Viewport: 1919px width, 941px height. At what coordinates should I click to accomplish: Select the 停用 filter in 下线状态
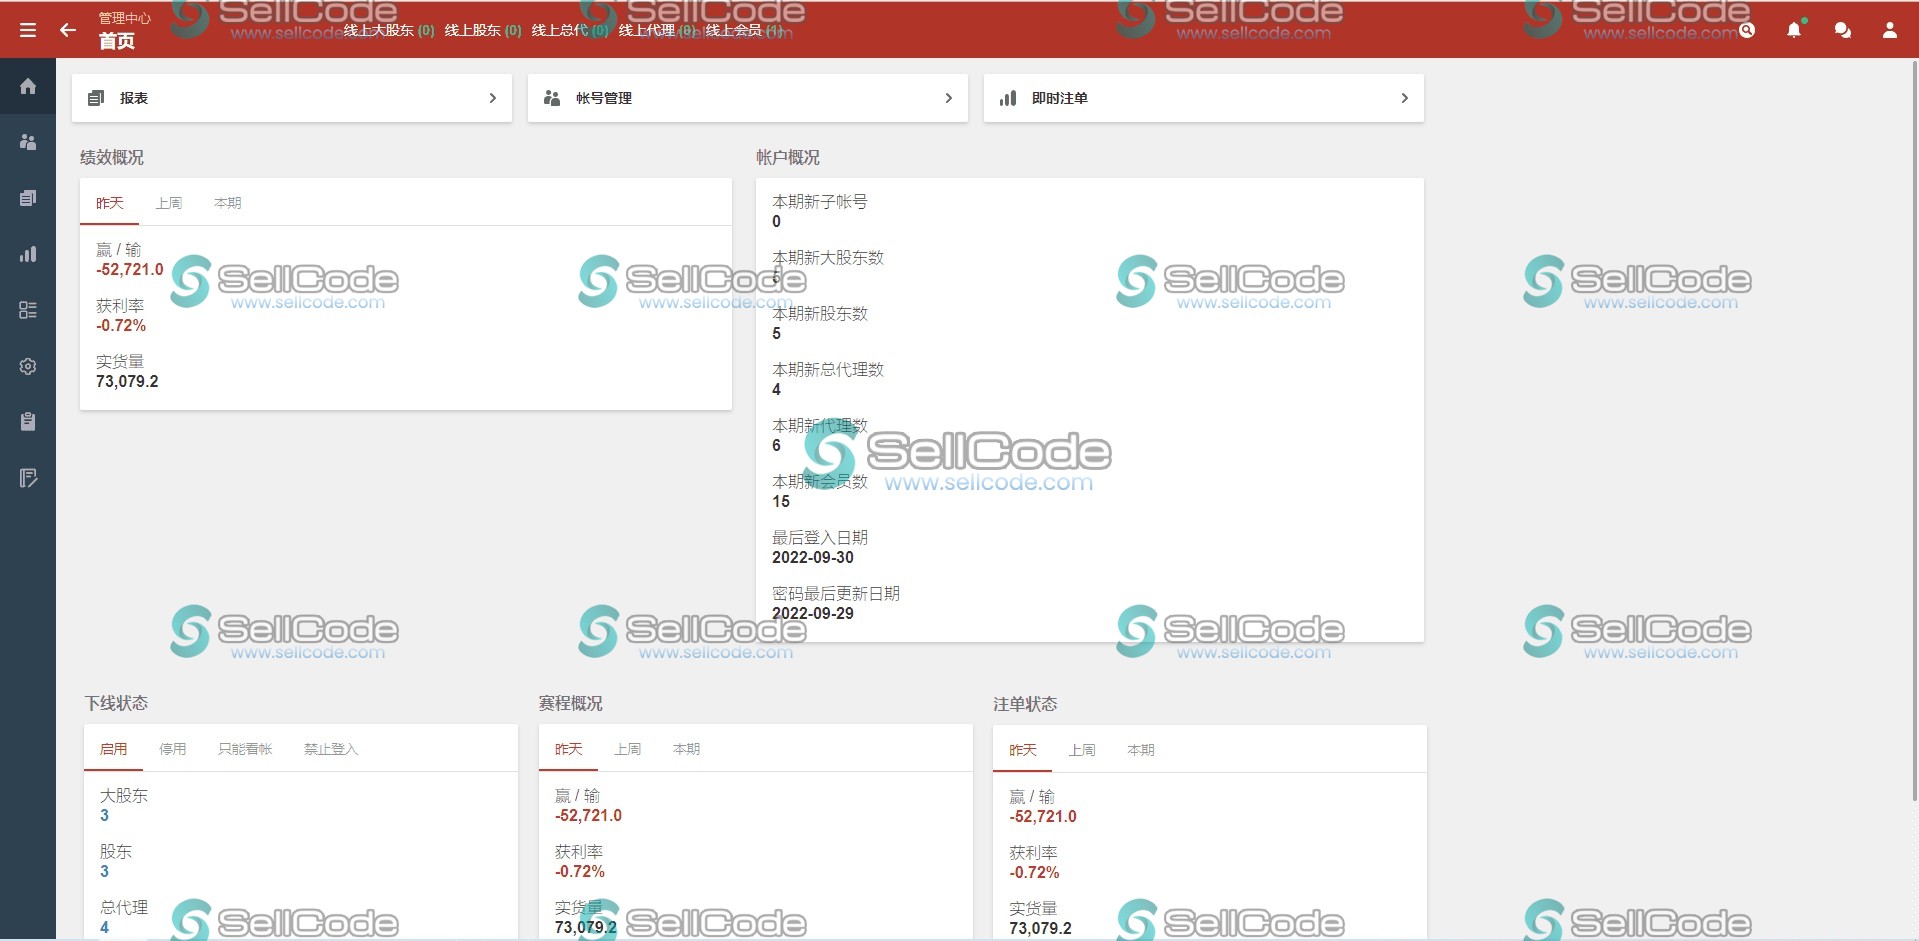pos(172,748)
